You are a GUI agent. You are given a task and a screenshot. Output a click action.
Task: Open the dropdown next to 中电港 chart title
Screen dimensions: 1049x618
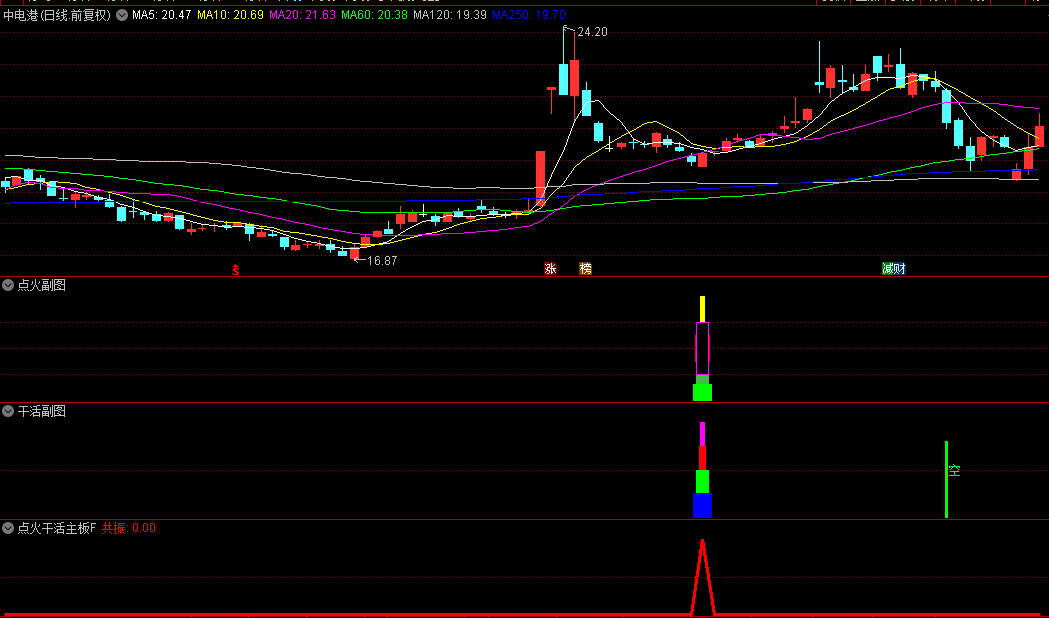coord(122,15)
